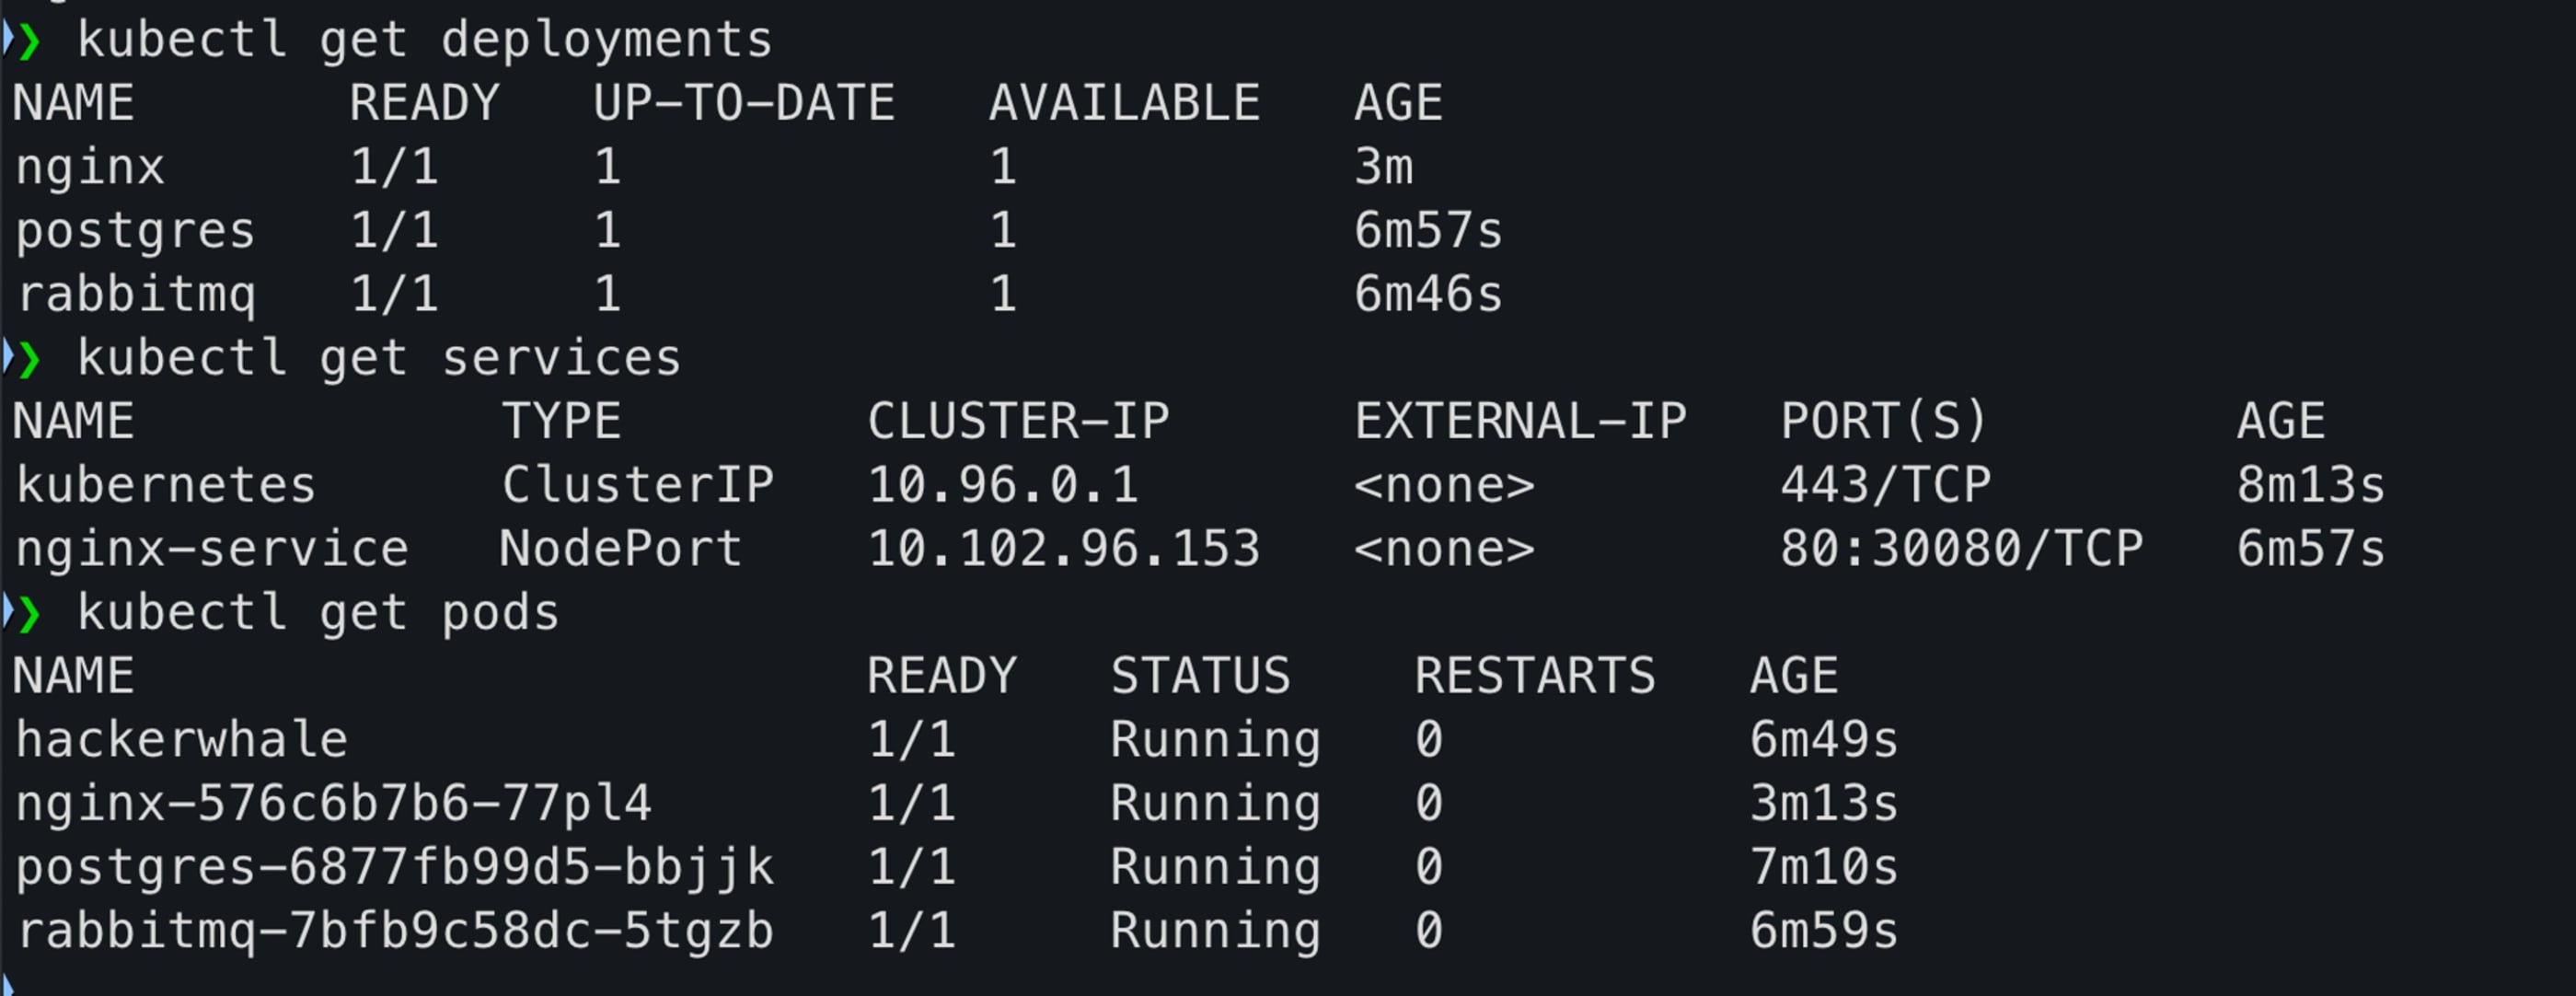The image size is (2576, 996).
Task: Click cluster IP 10.102.96.153
Action: point(1063,549)
